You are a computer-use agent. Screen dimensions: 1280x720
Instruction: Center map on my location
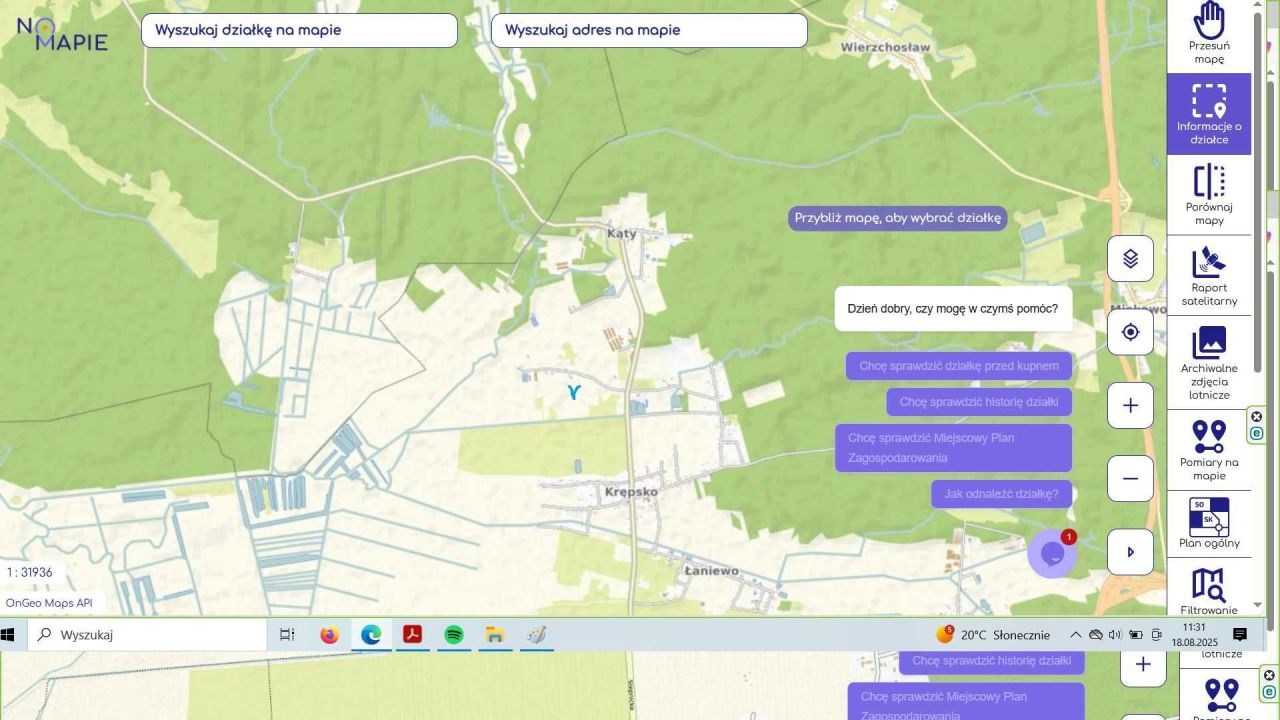coord(1130,332)
